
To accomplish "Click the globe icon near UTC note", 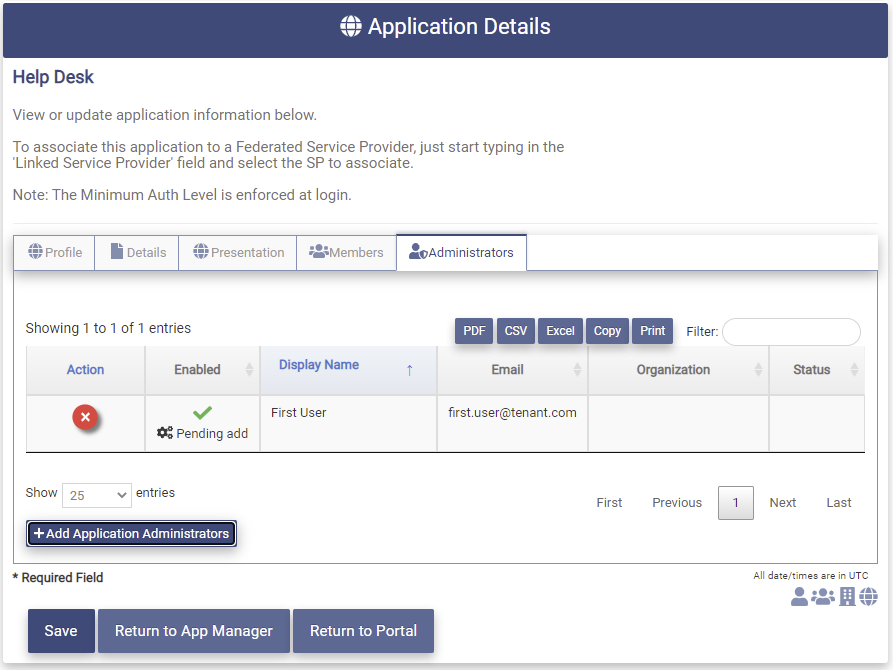I will point(869,597).
